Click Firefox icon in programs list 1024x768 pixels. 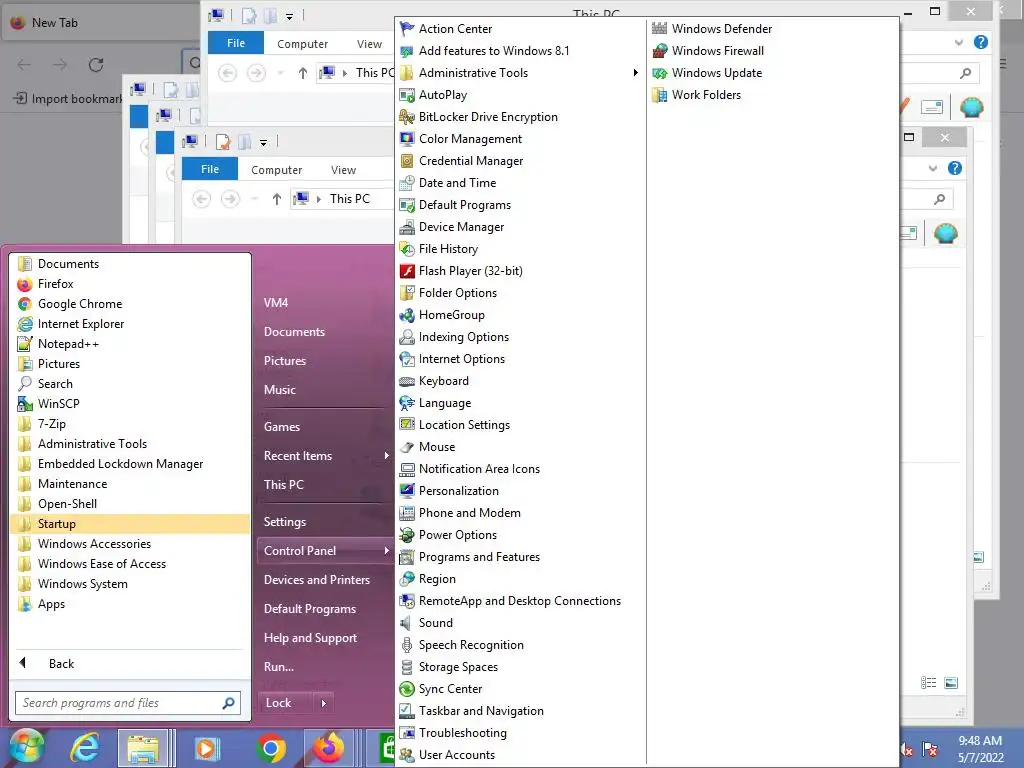[x=25, y=284]
